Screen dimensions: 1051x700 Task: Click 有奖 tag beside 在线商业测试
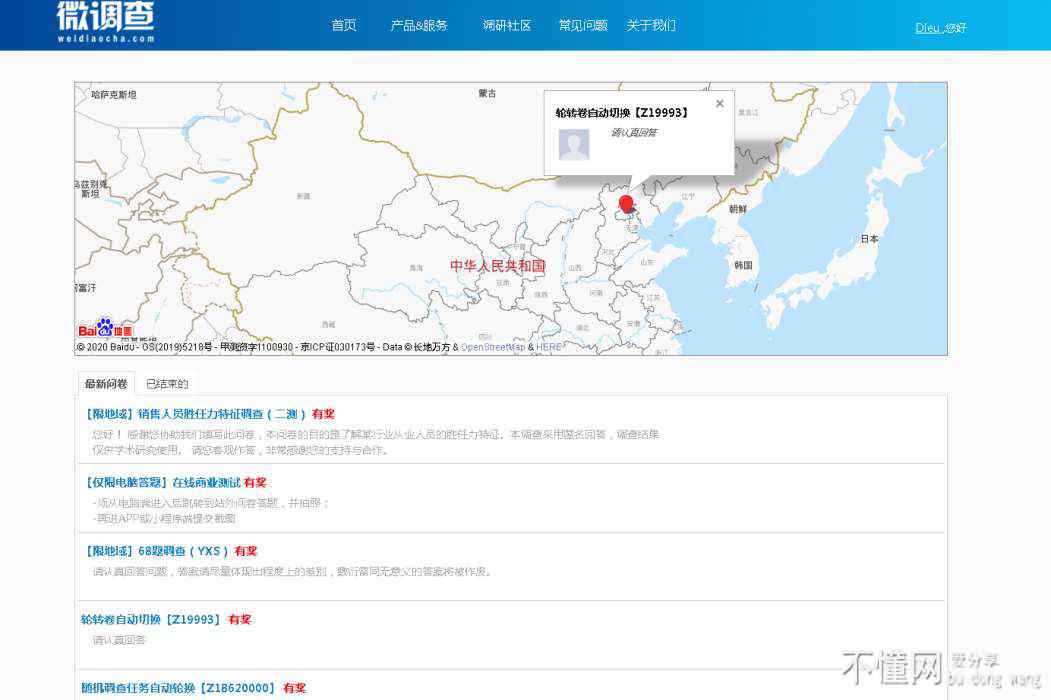[x=255, y=483]
